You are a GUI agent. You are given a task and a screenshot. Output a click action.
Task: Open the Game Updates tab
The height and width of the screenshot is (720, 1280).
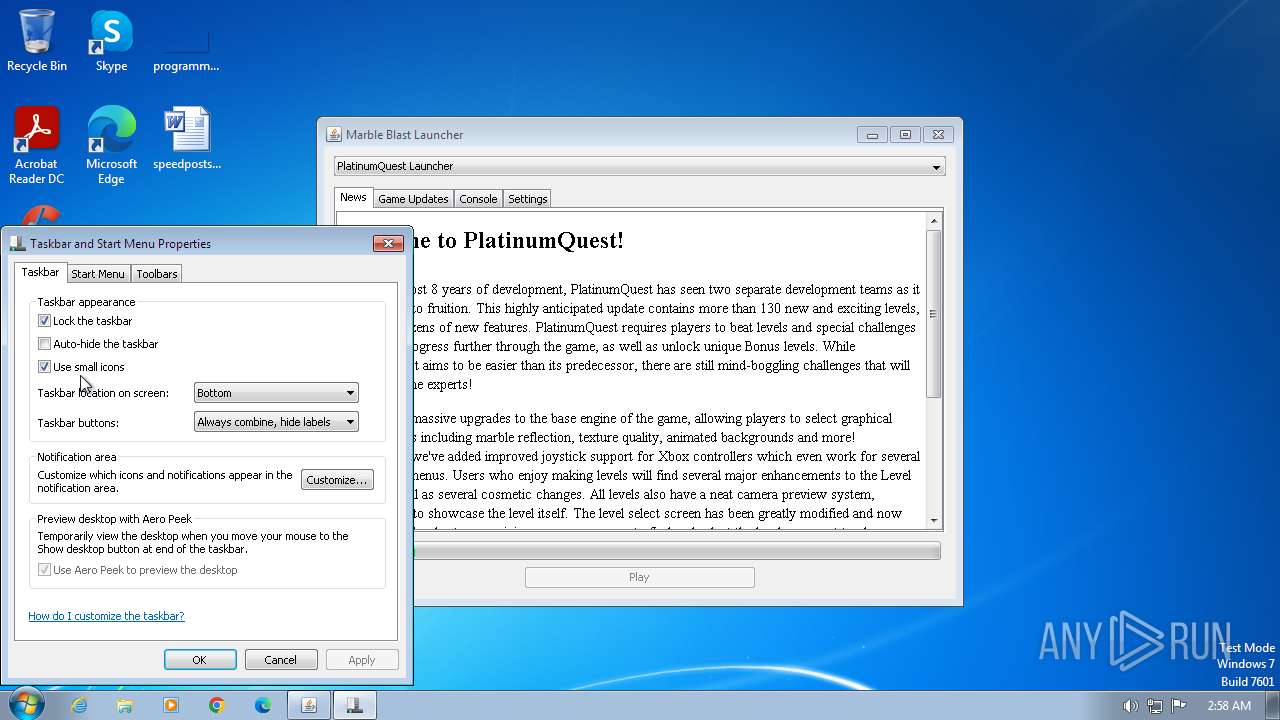(x=413, y=199)
